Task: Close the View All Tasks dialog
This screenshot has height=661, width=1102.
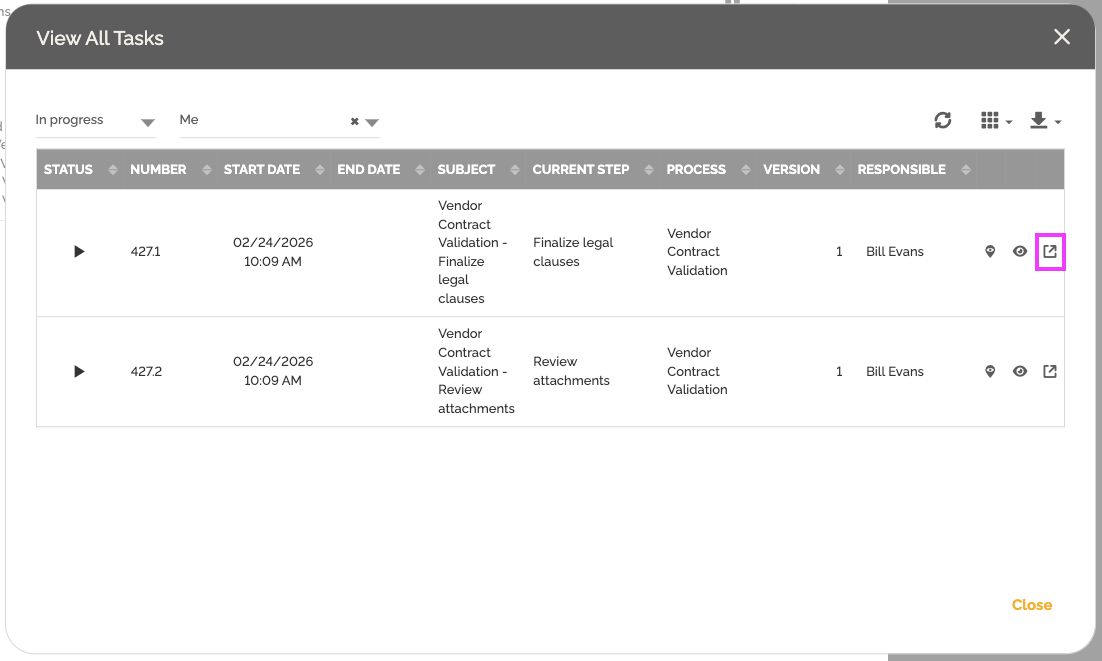Action: point(1061,37)
